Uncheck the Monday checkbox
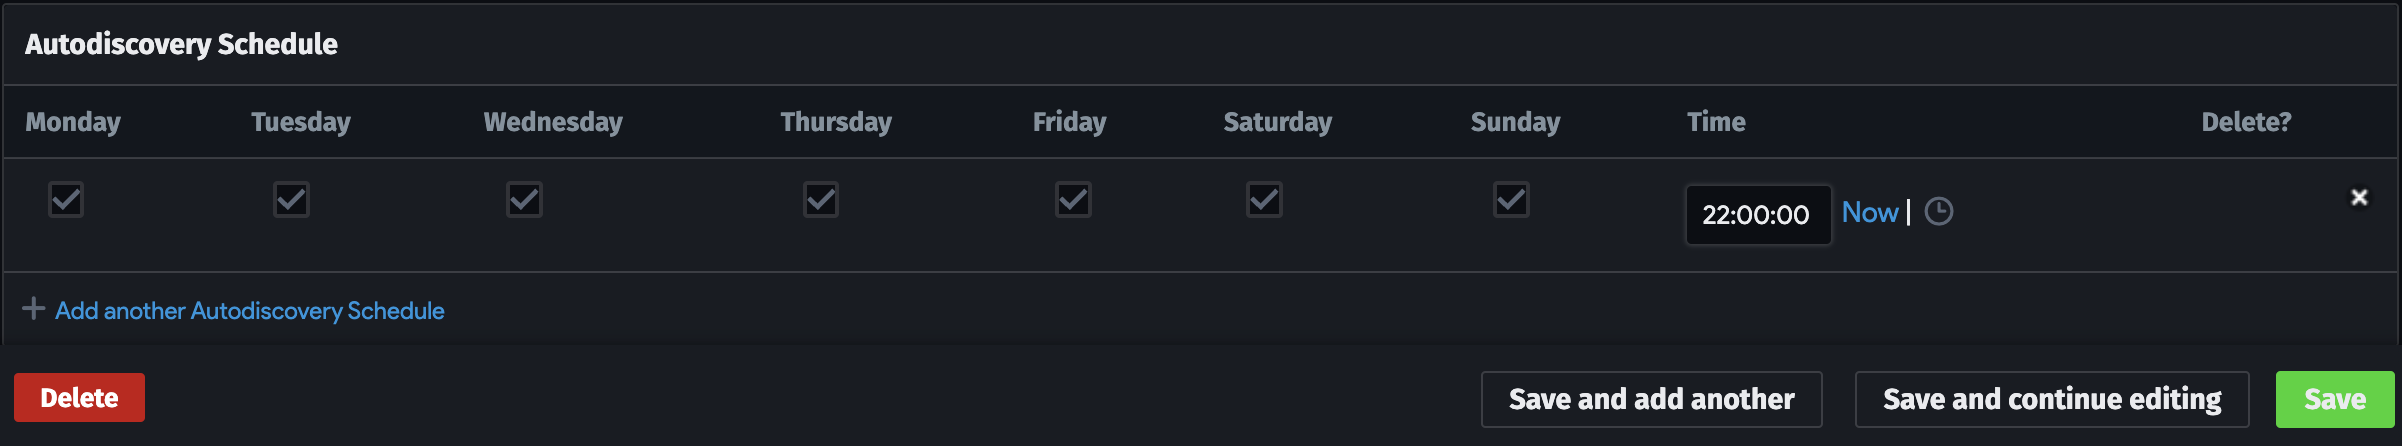 pos(66,200)
